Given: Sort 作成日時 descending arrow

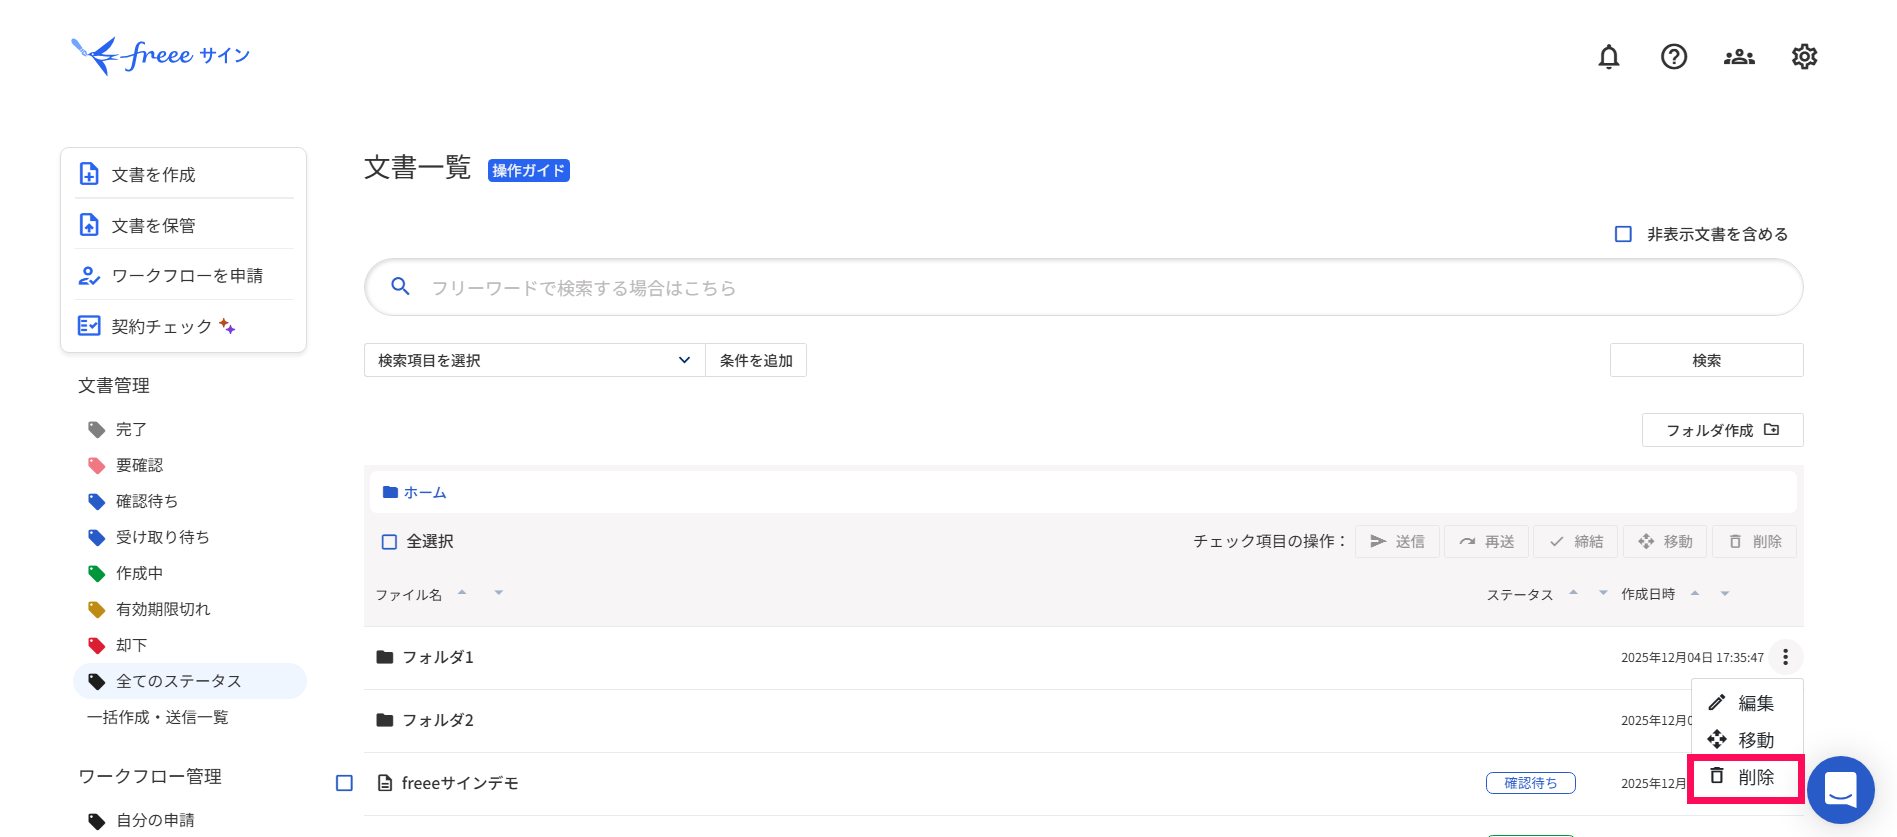Looking at the screenshot, I should (1725, 594).
